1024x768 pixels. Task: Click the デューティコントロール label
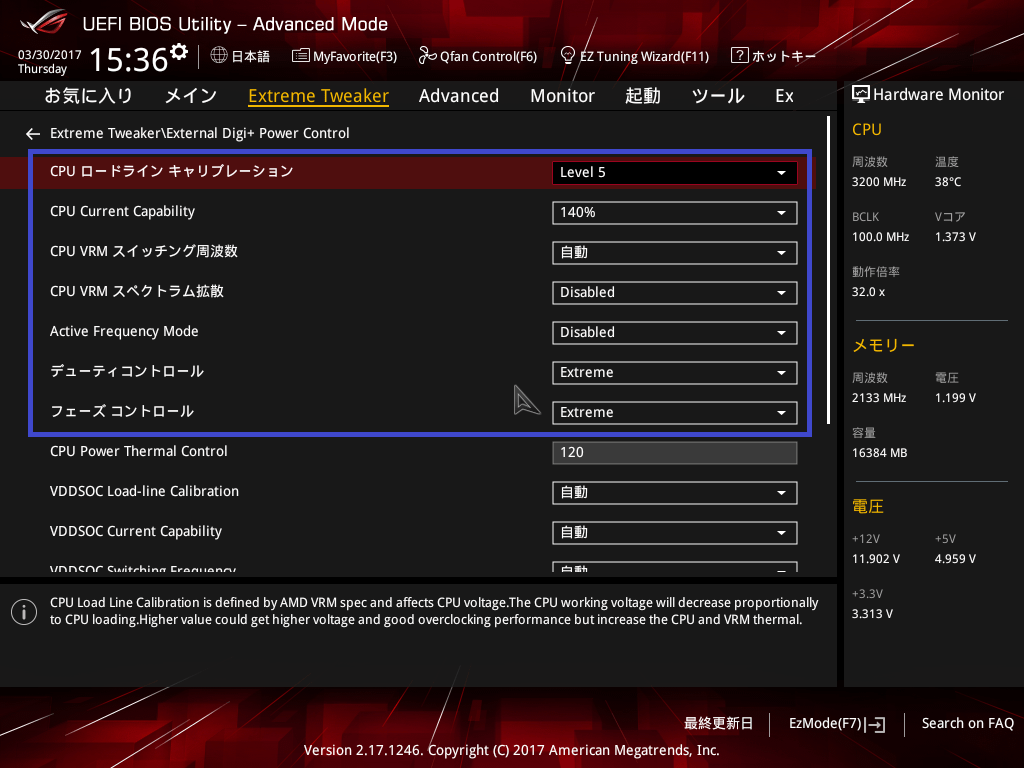(127, 372)
